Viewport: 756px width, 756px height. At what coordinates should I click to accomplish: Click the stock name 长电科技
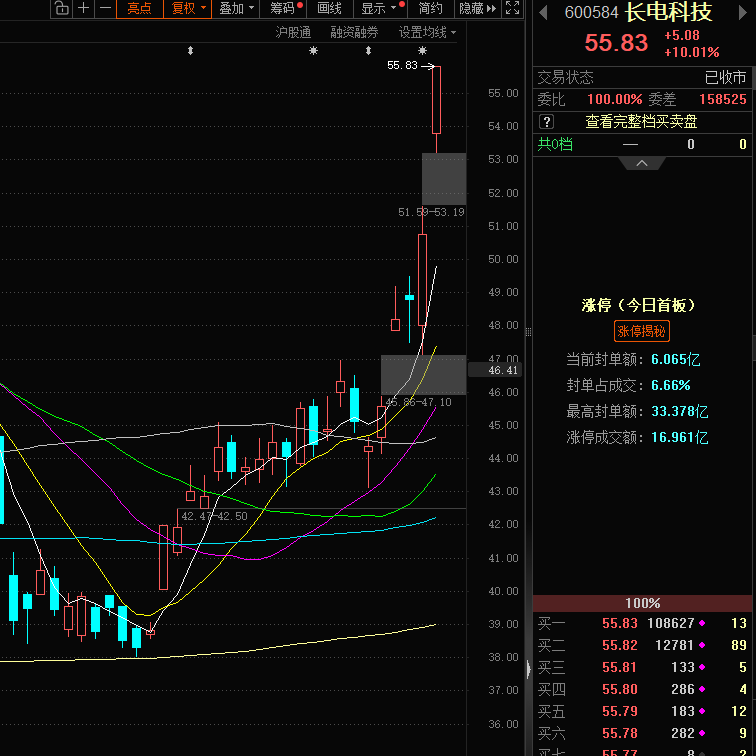point(668,12)
